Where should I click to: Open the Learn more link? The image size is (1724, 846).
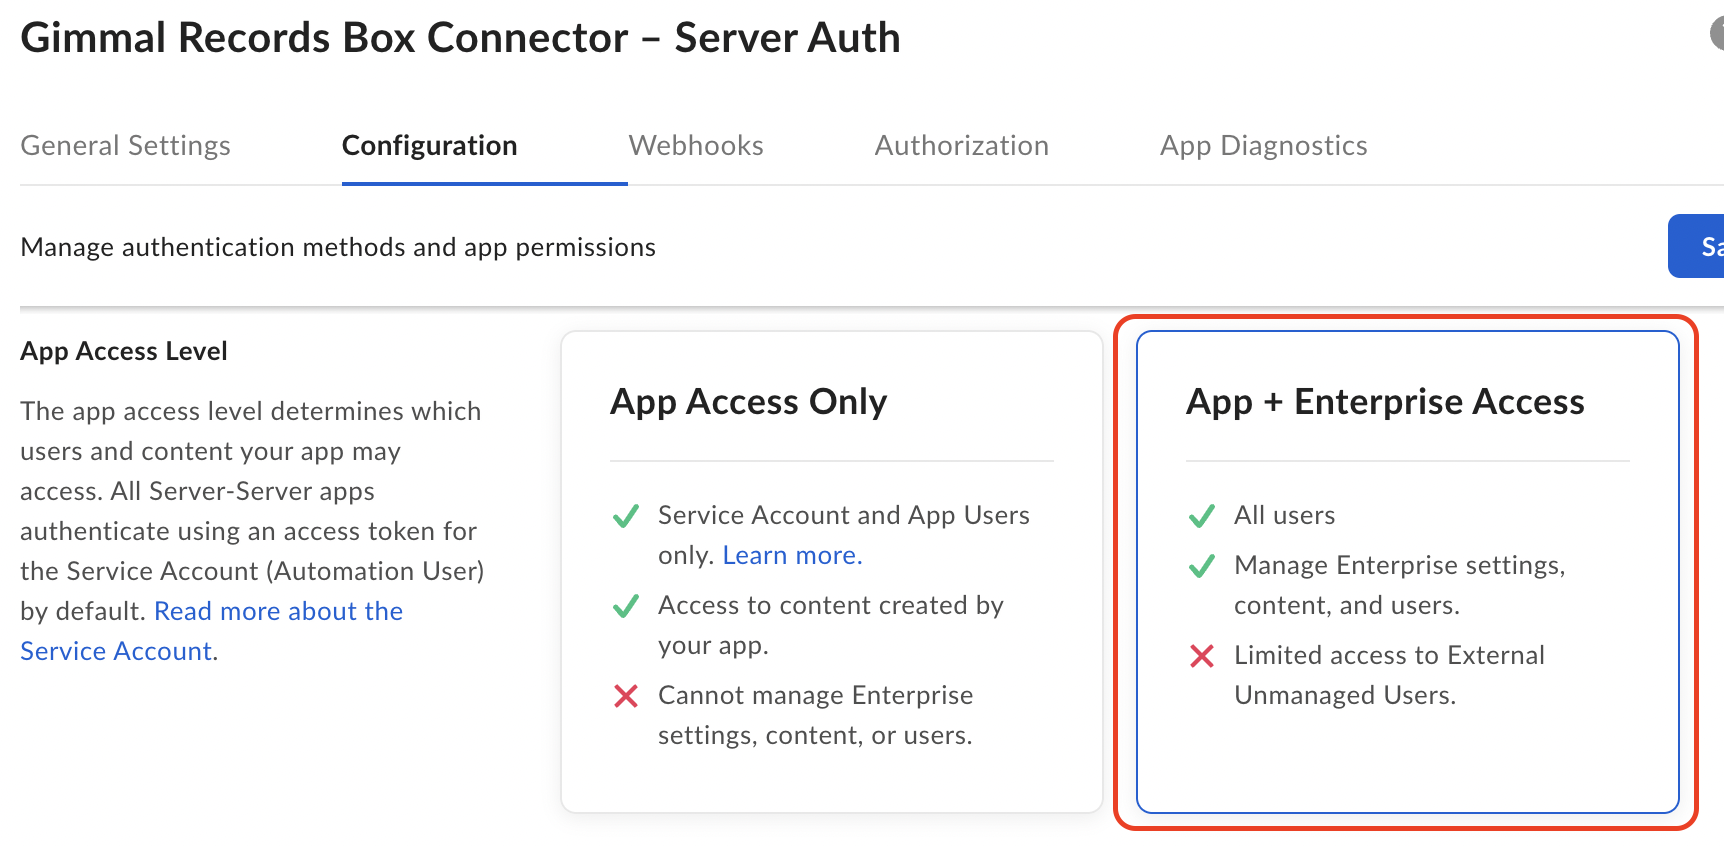tap(792, 556)
